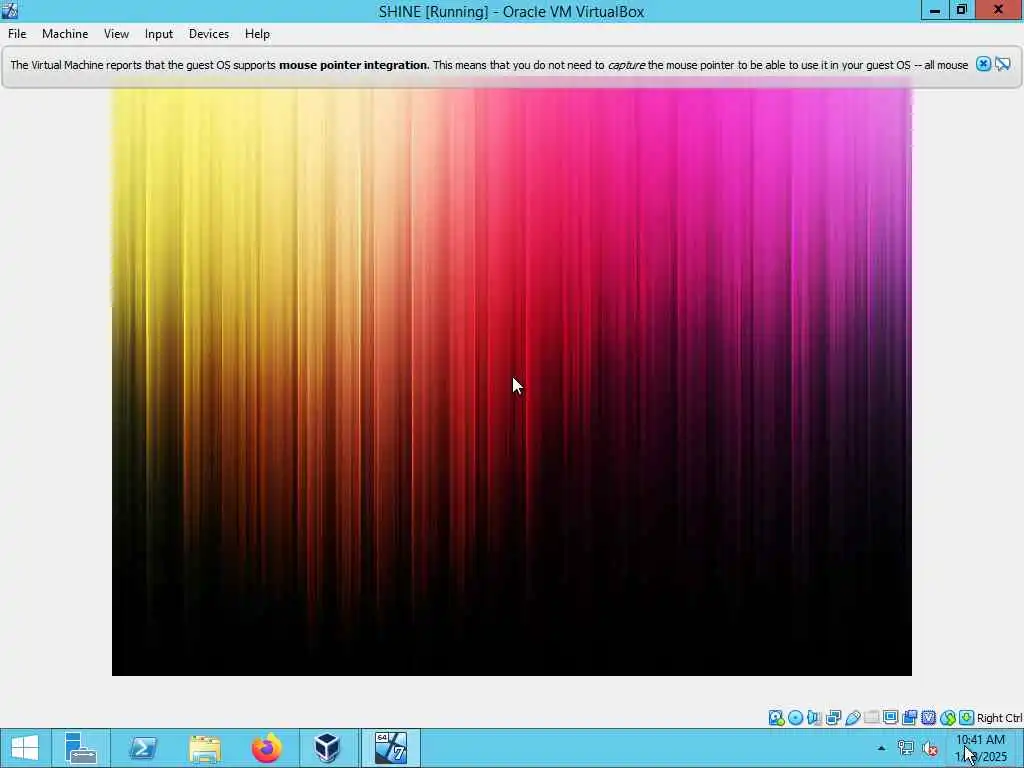Screen dimensions: 1024x768
Task: Click the network icon in system tray
Action: point(906,748)
